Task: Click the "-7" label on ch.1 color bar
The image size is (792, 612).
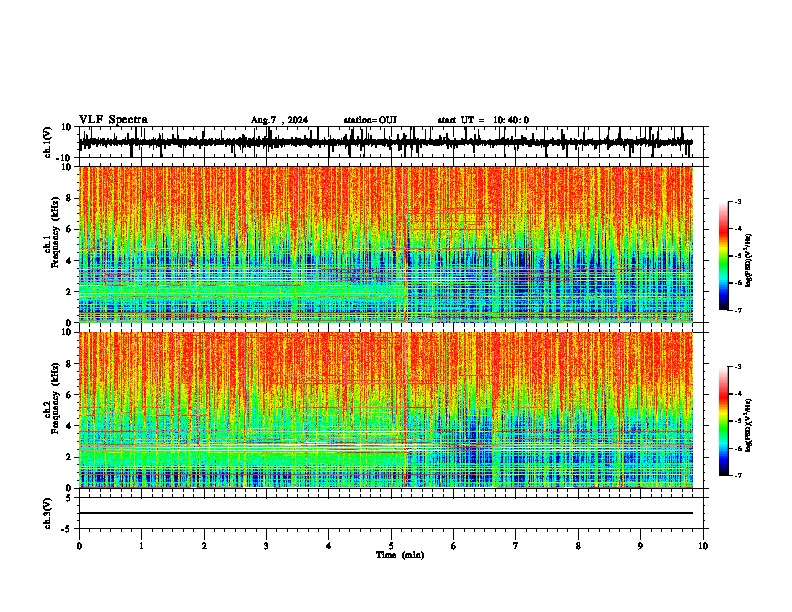Action: point(738,310)
